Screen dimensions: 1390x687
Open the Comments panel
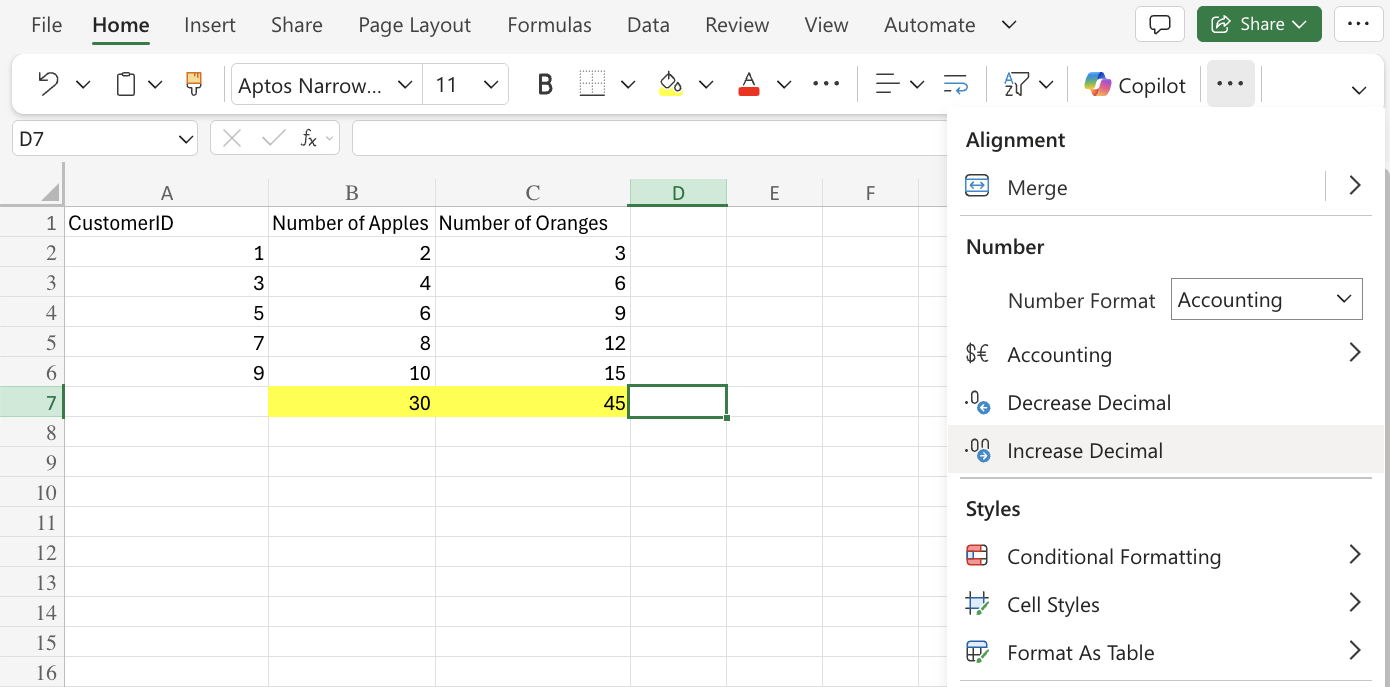click(x=1159, y=24)
